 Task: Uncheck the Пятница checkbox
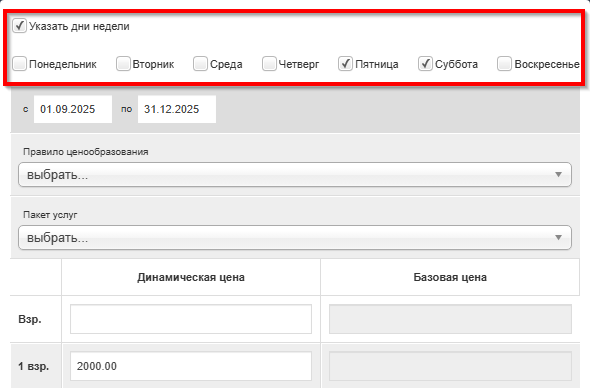tap(345, 64)
